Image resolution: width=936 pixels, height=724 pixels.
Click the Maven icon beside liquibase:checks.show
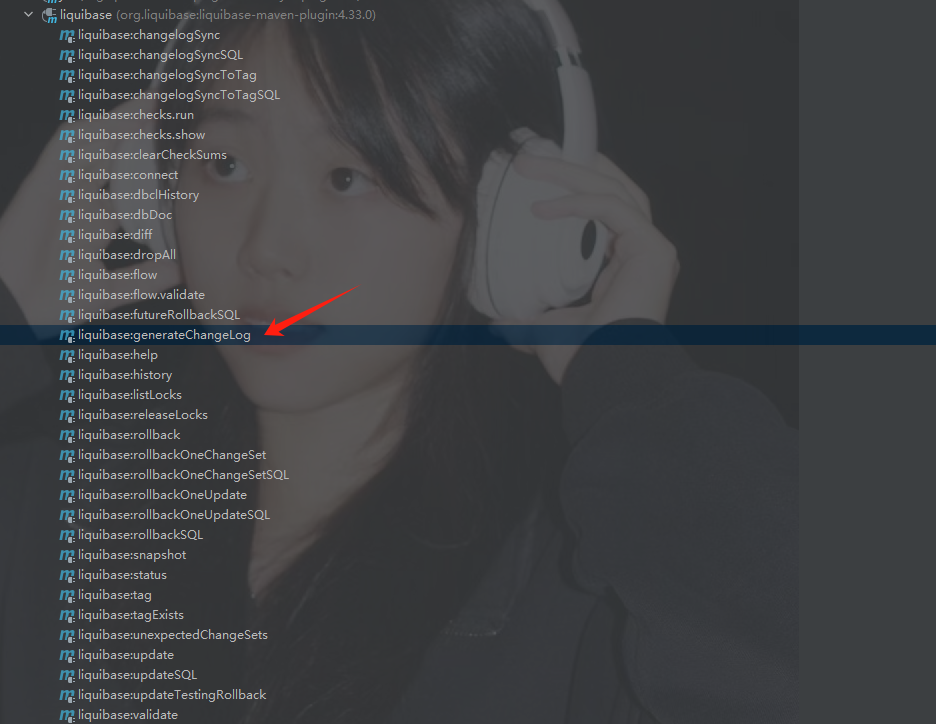[67, 135]
